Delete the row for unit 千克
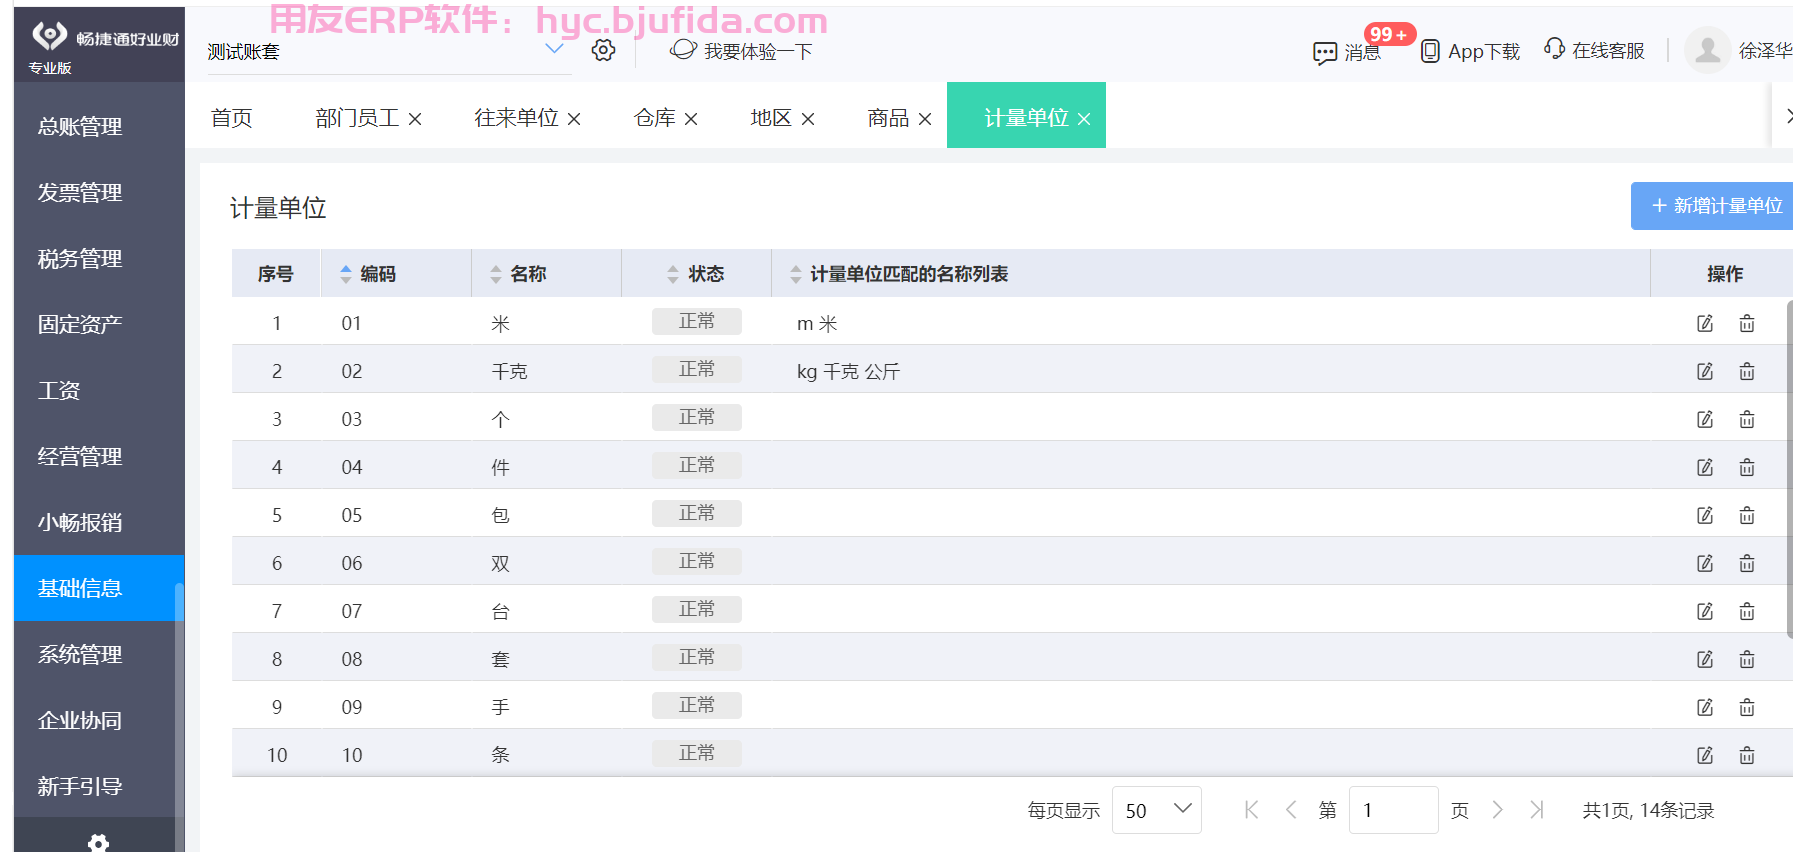The width and height of the screenshot is (1793, 852). pos(1747,371)
